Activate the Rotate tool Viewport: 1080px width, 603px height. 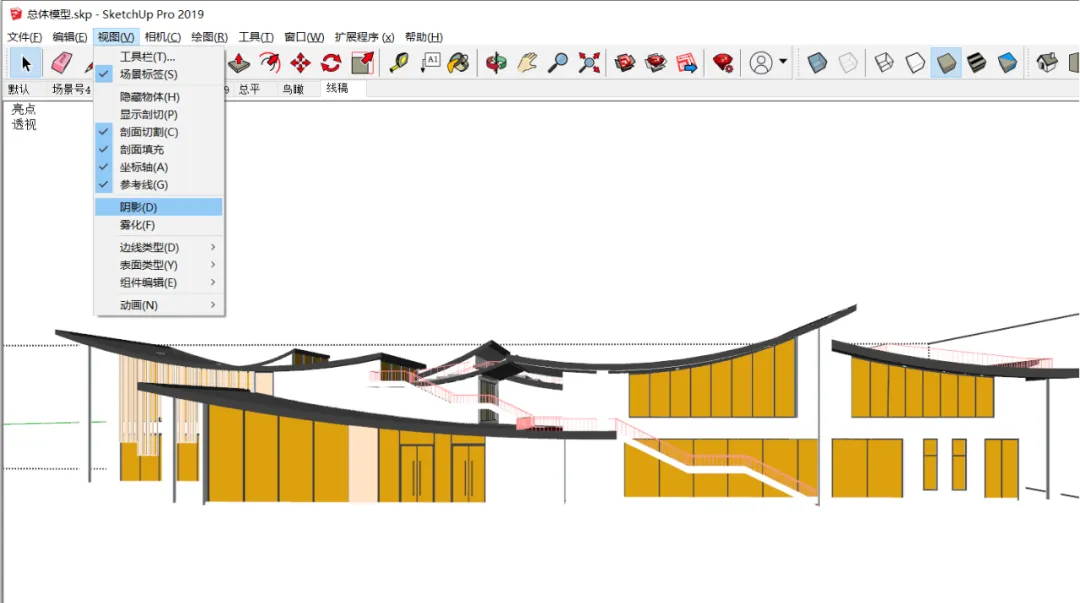[331, 63]
